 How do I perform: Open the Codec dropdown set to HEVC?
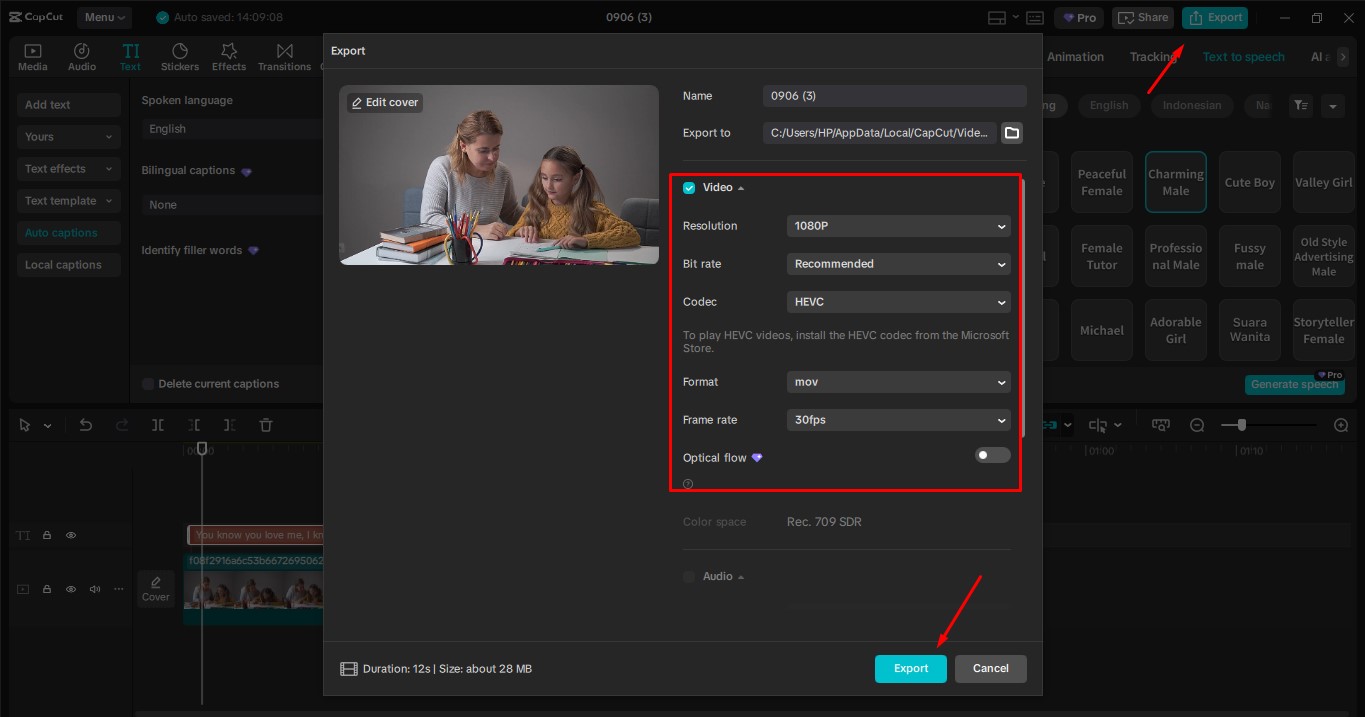[x=897, y=301]
